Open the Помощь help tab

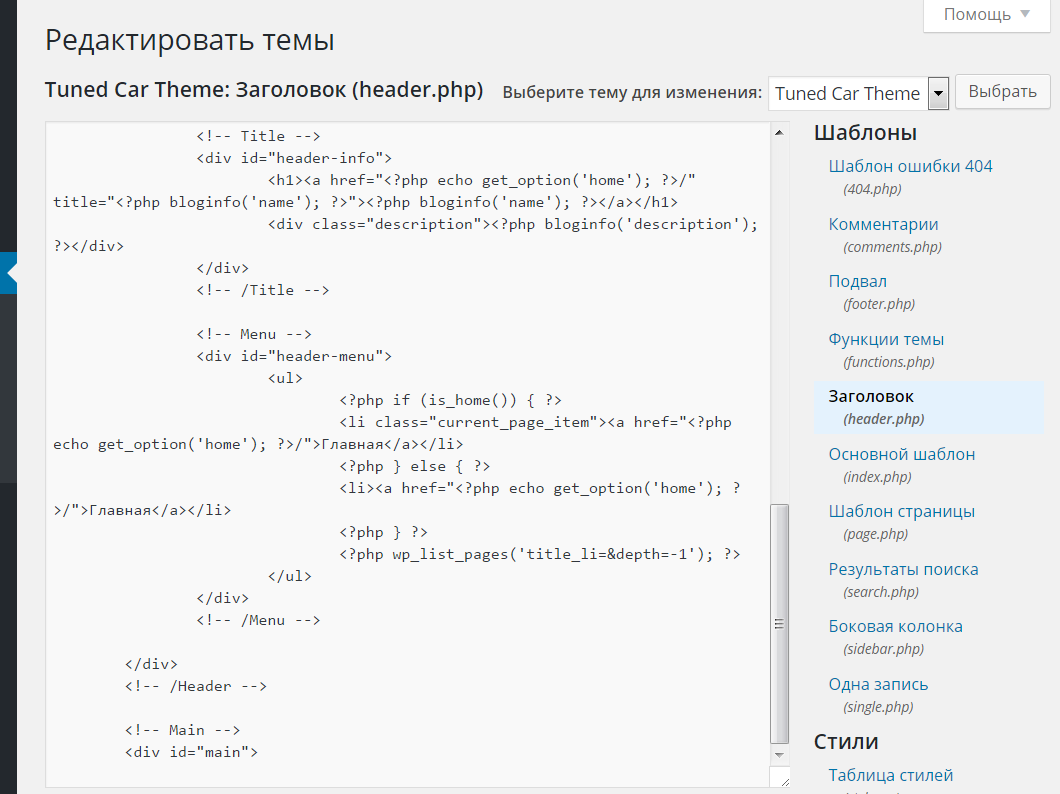point(986,15)
